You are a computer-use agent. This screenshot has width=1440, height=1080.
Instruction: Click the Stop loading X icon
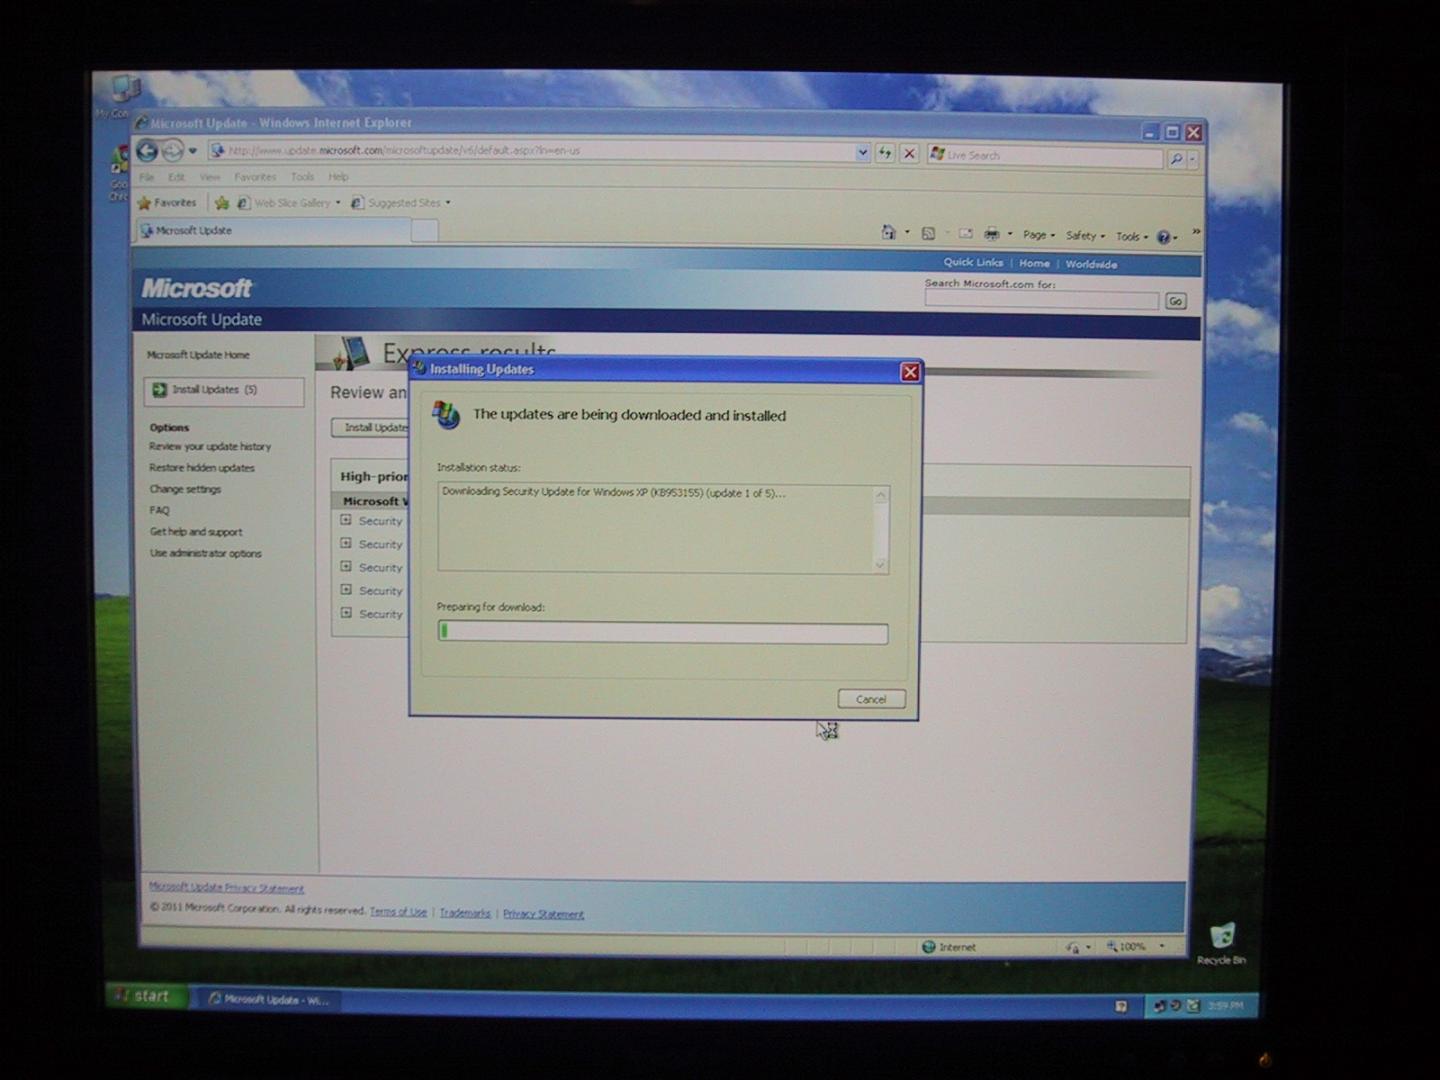click(909, 153)
